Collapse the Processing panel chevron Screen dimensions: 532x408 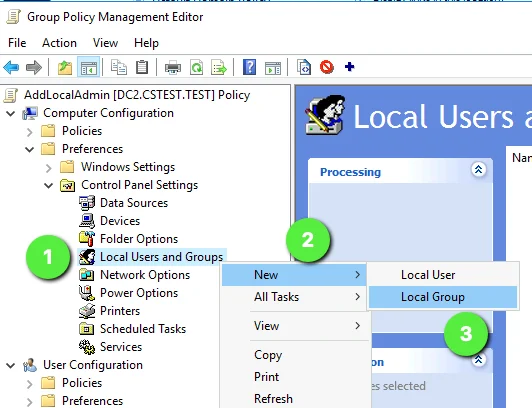coord(478,169)
